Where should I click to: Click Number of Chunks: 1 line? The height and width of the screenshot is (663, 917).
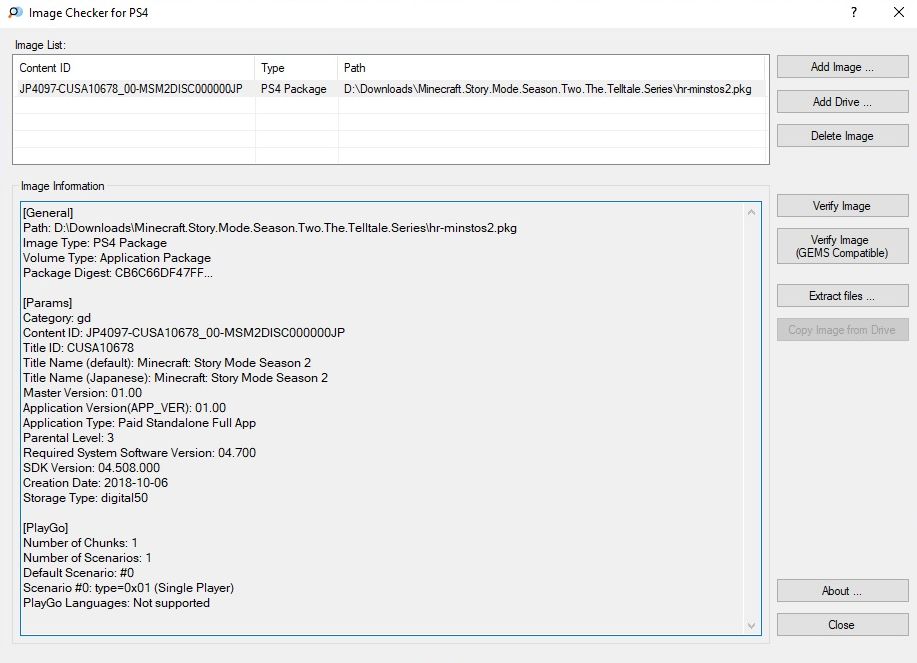[x=80, y=543]
